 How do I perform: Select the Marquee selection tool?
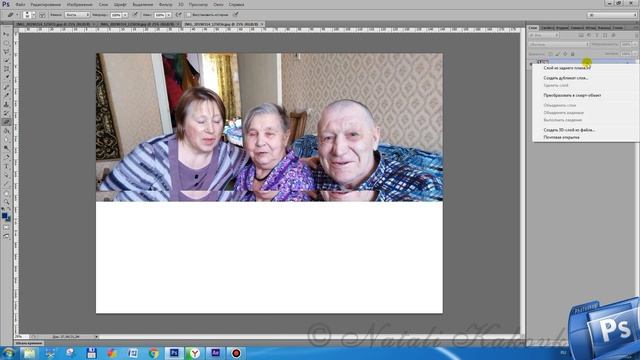point(6,43)
